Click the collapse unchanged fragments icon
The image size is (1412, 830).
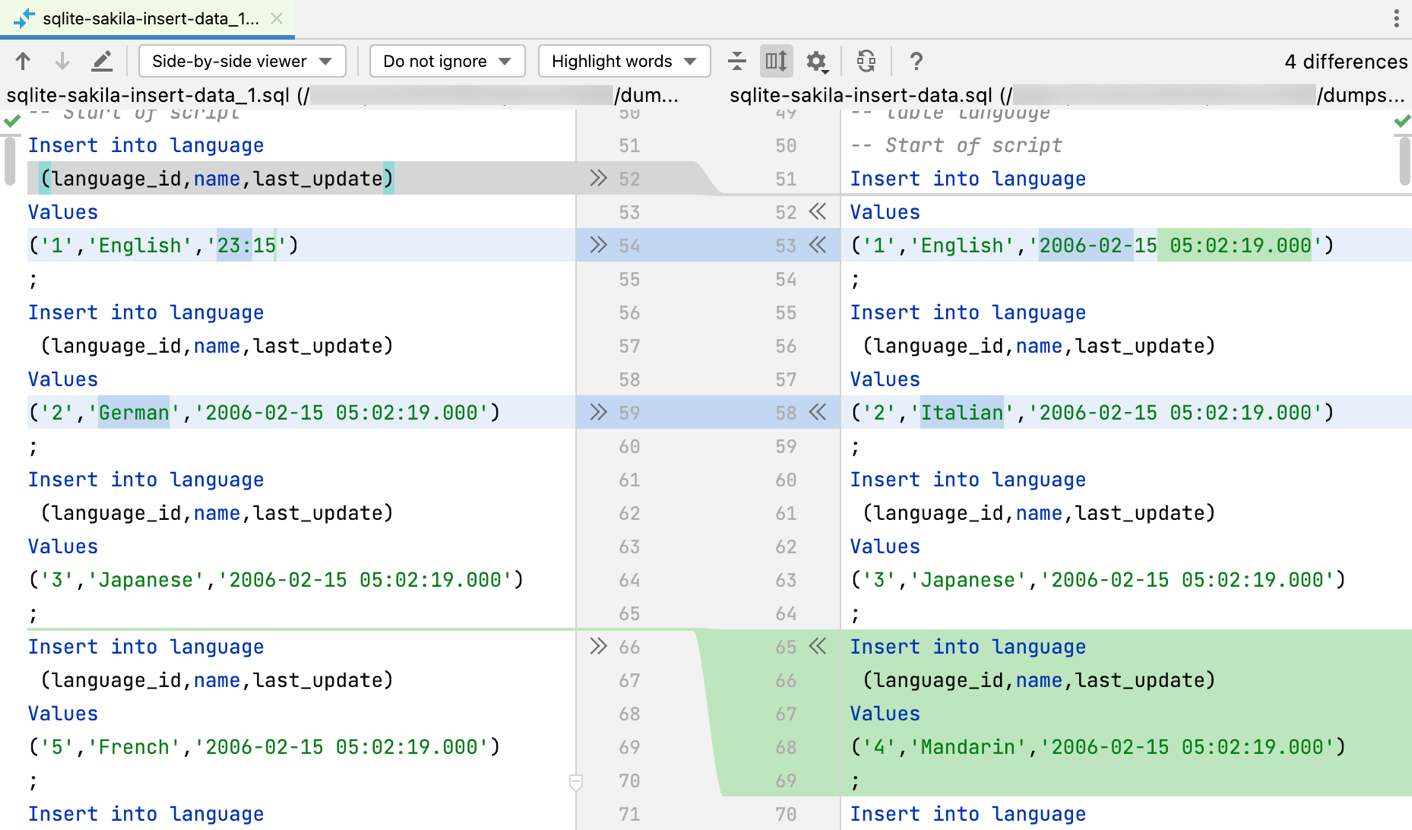pos(737,62)
